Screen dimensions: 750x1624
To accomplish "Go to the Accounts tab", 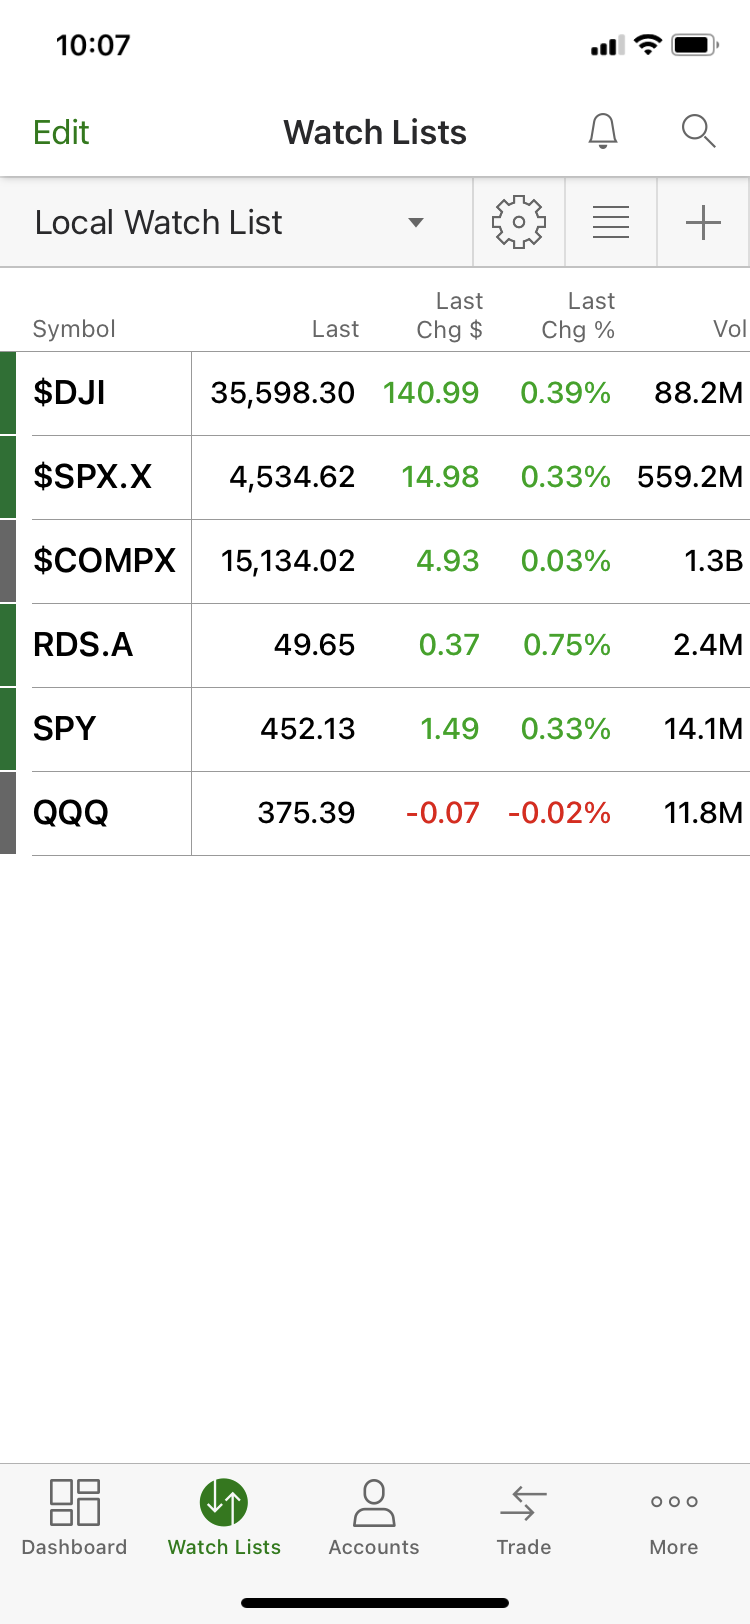I will (x=374, y=1518).
